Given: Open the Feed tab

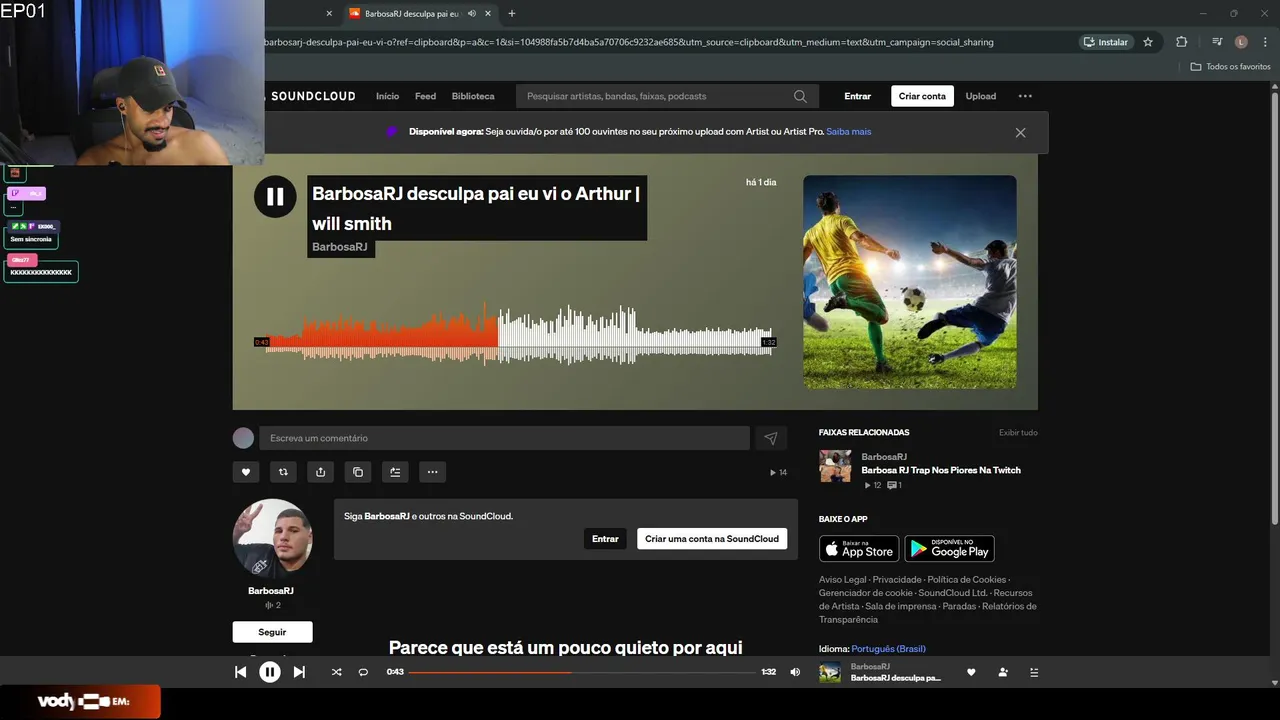Looking at the screenshot, I should click(425, 96).
